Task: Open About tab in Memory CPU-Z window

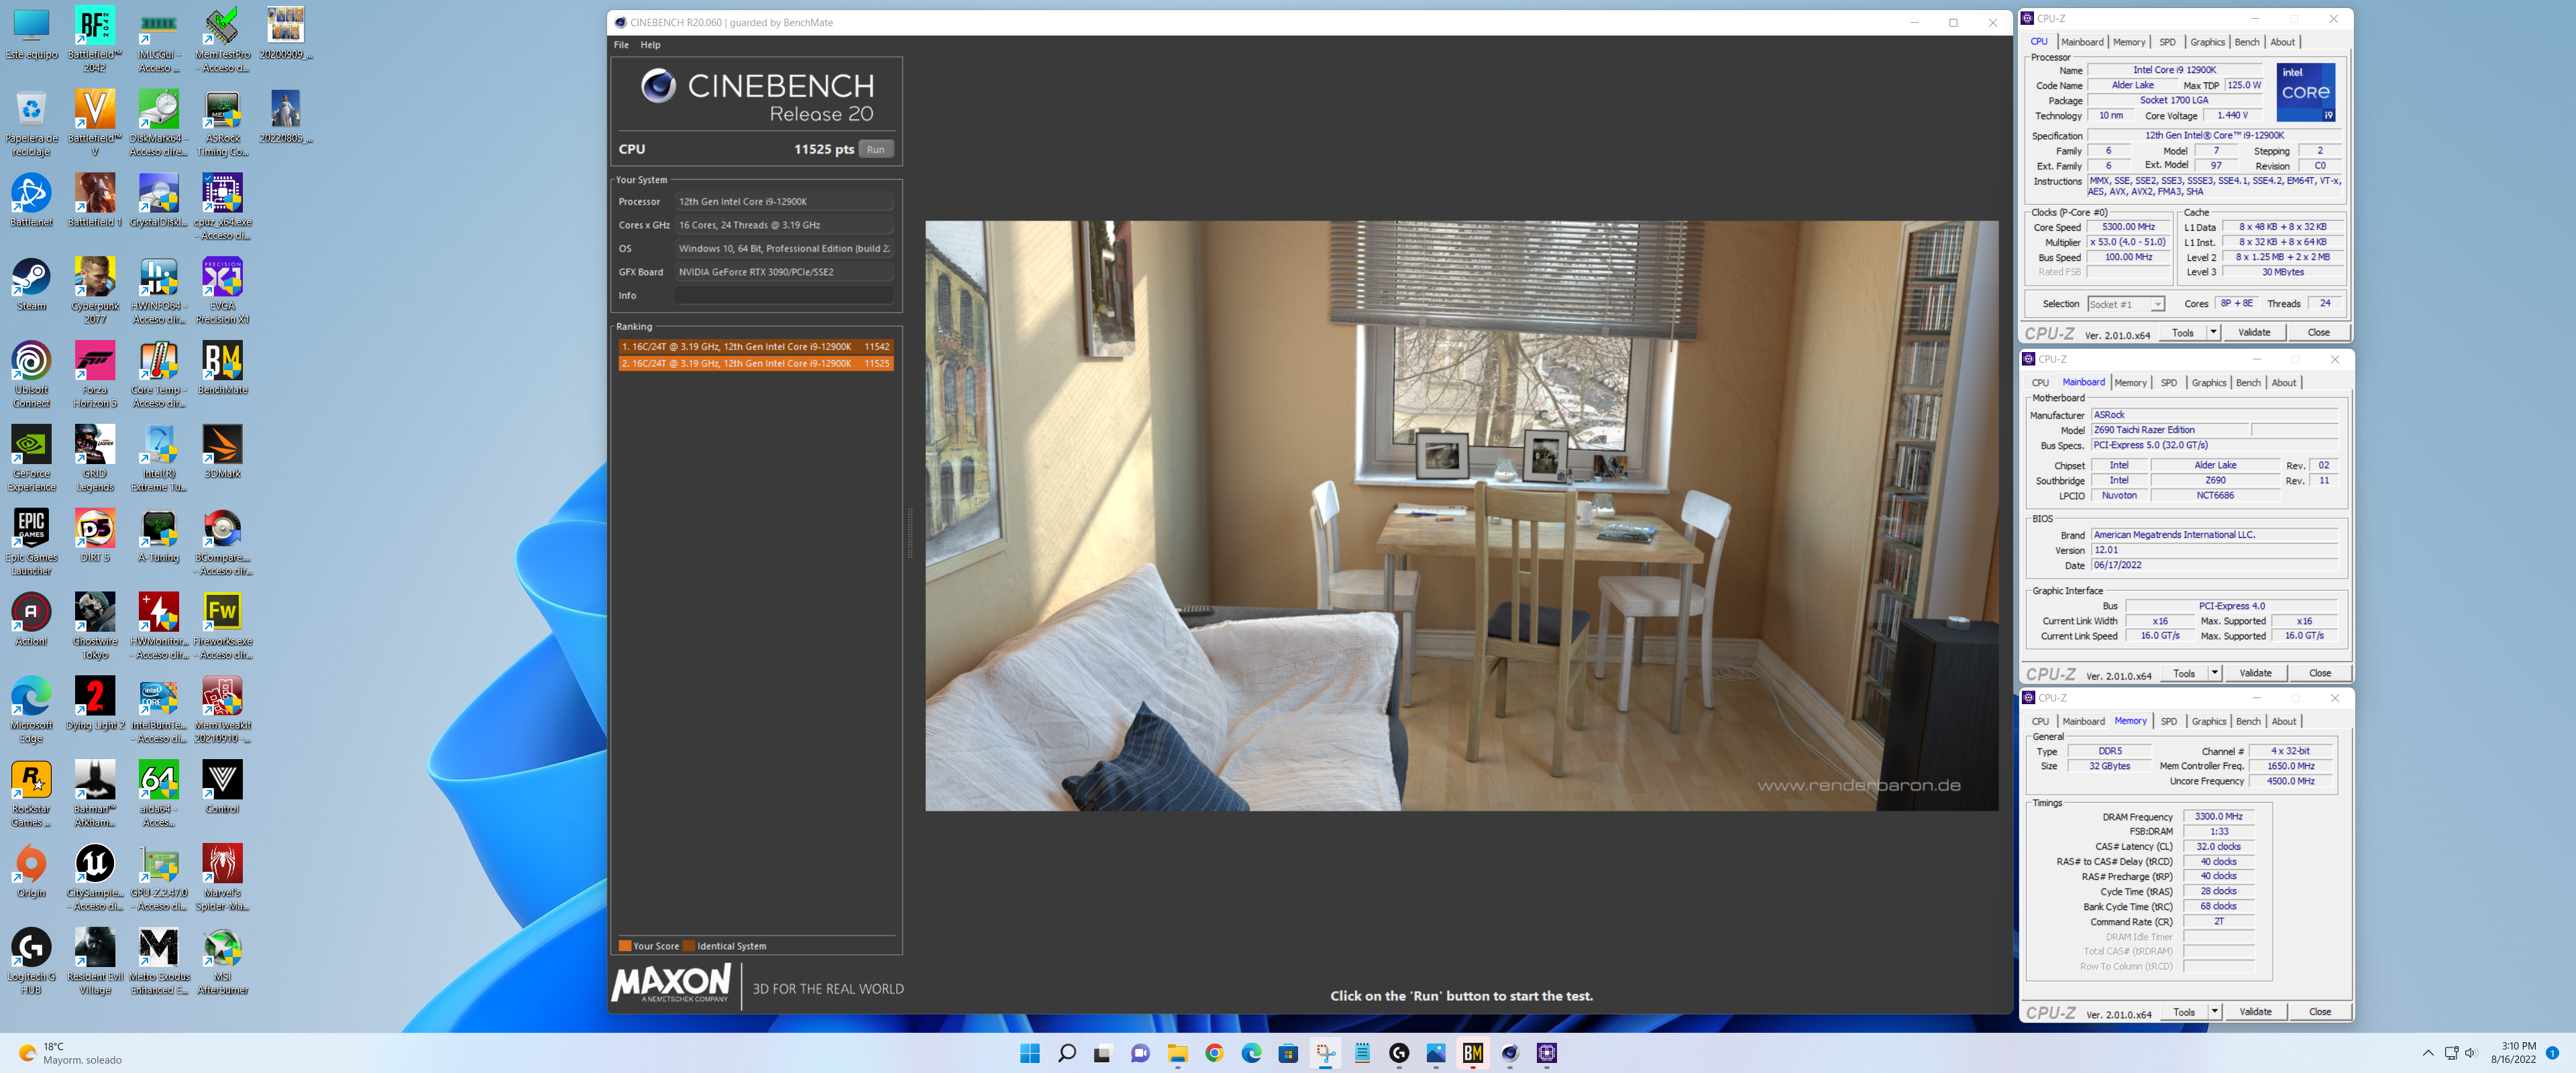Action: pos(2284,721)
